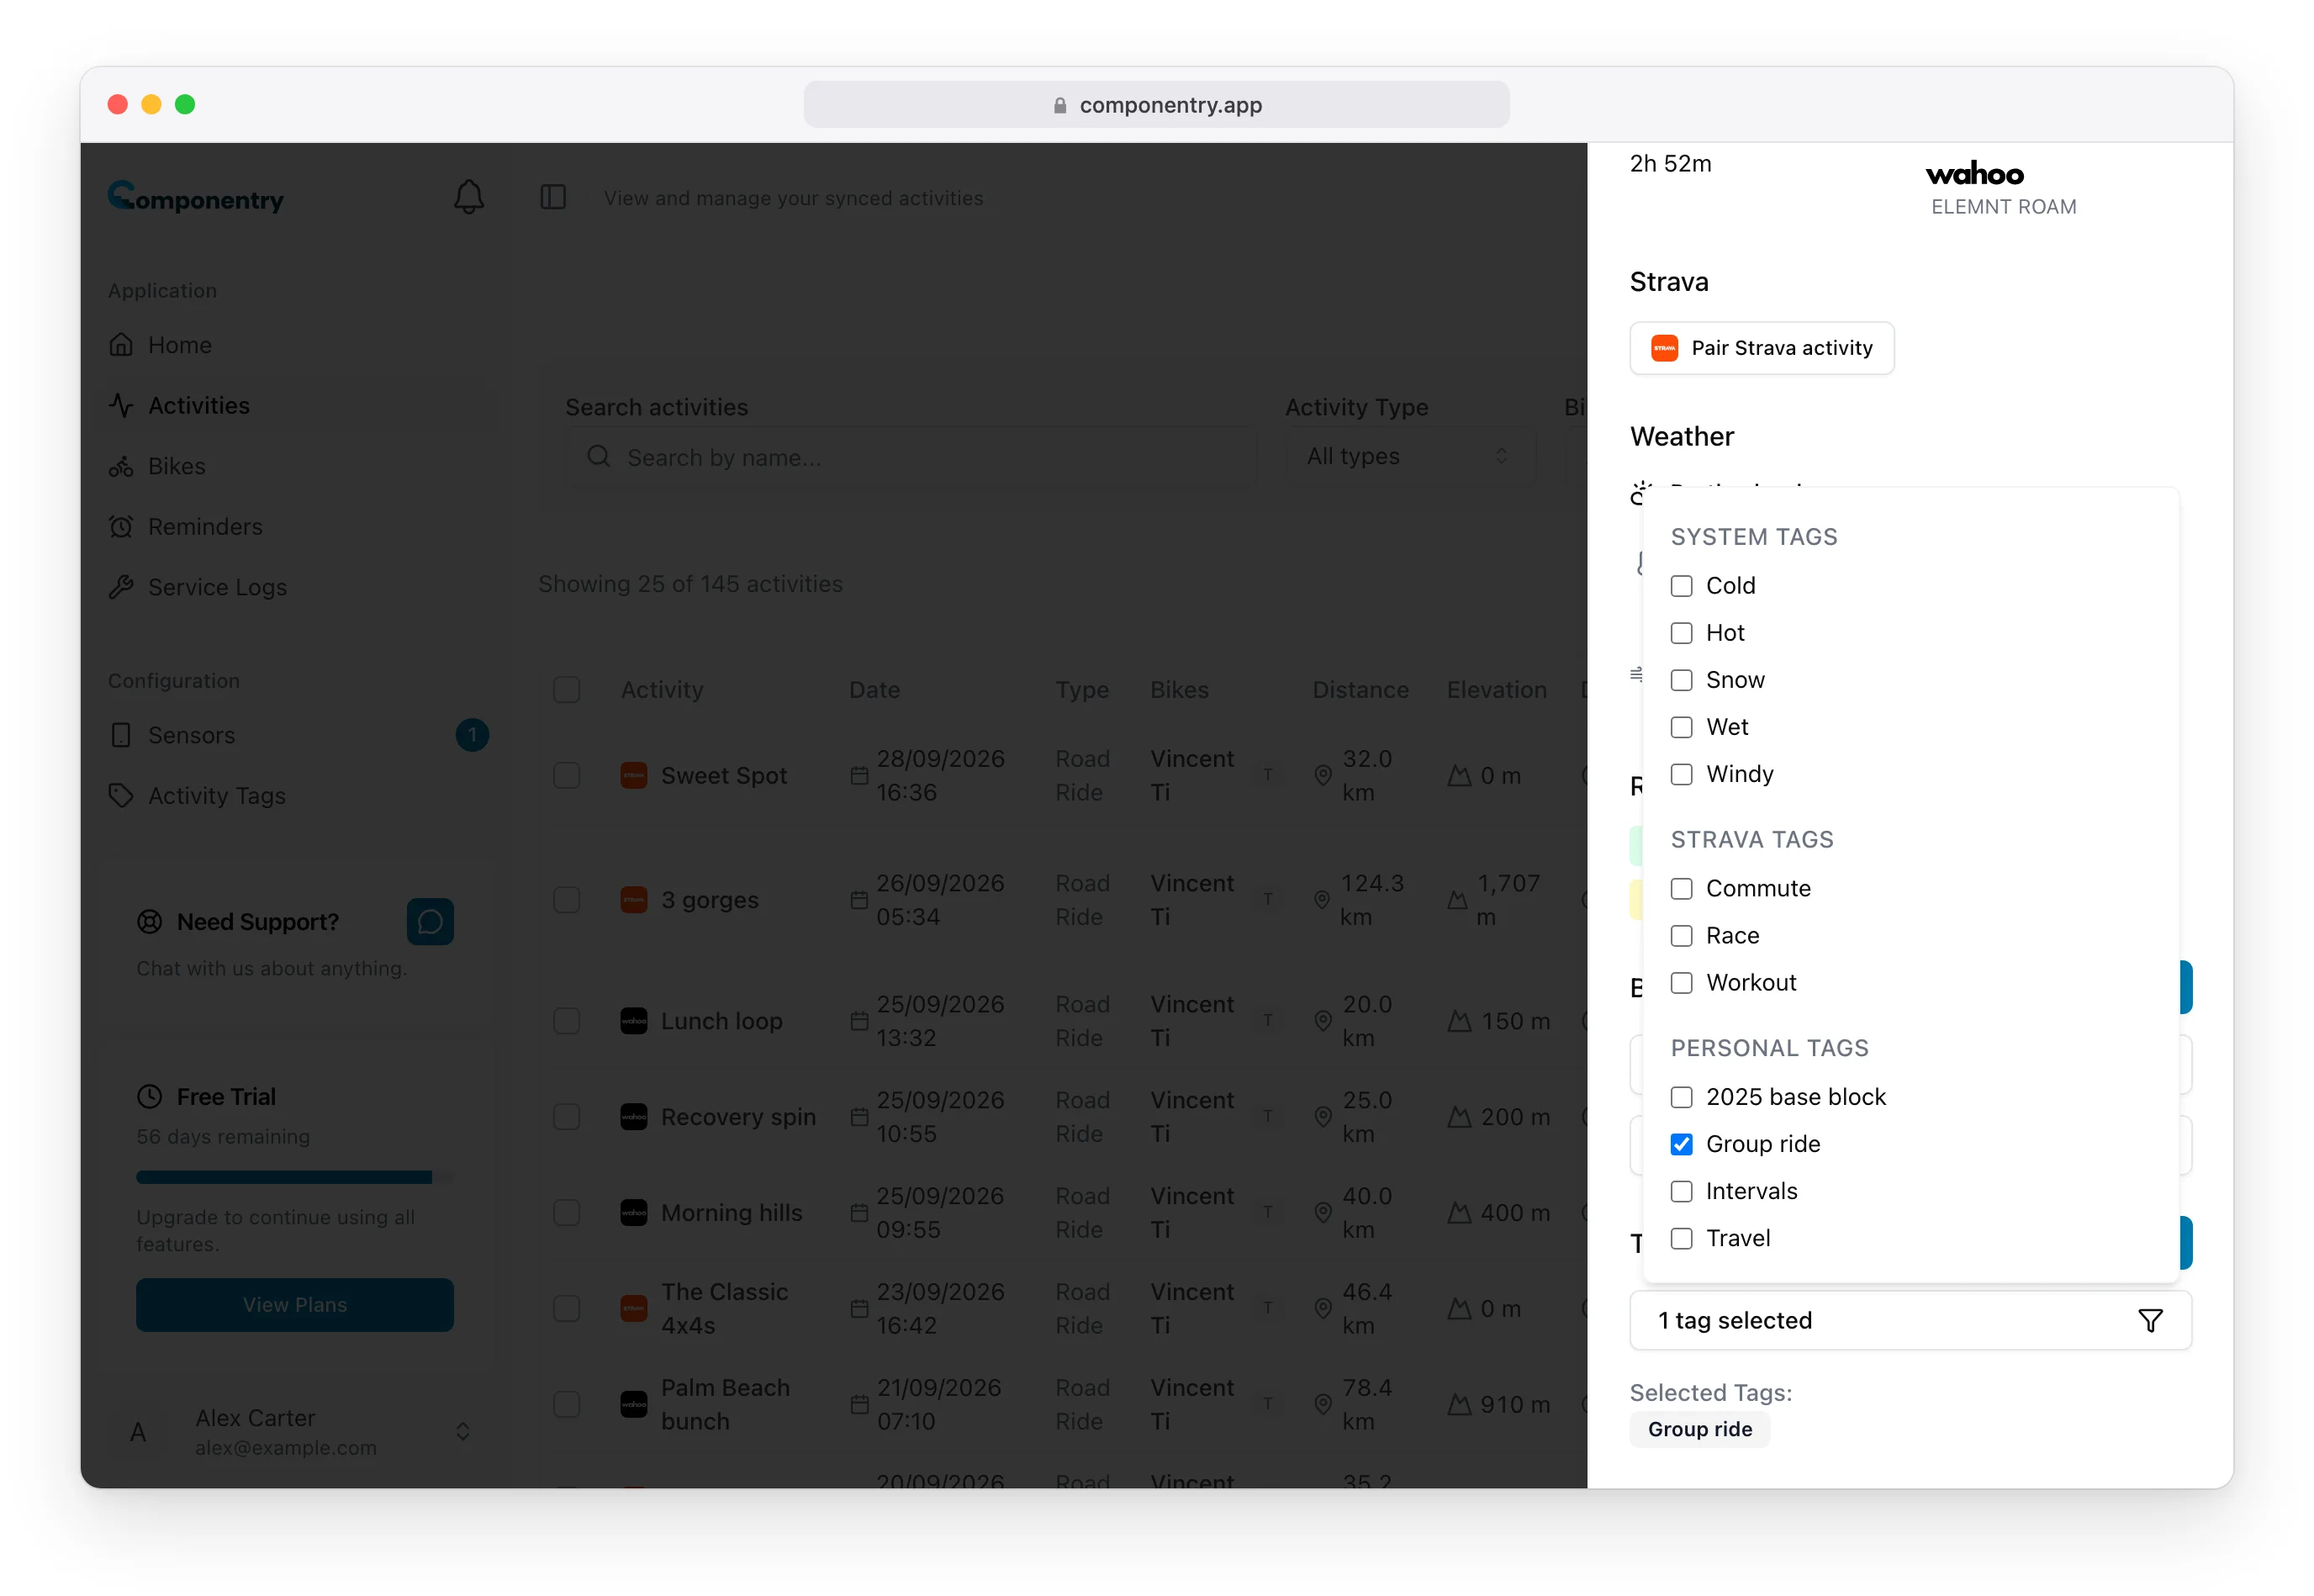Click the Wahoo source icon for Lunch loop
This screenshot has width=2314, height=1596.
(634, 1021)
